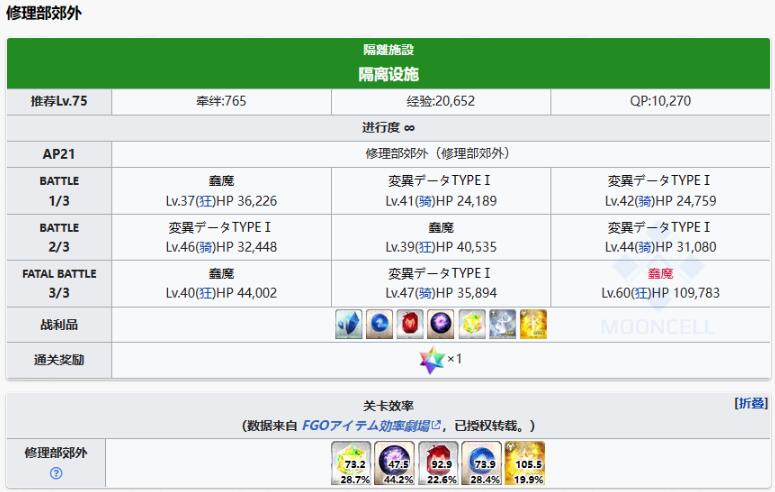The image size is (775, 492).
Task: Click the yellow-green cube drop icon in drops row
Action: [x=472, y=324]
